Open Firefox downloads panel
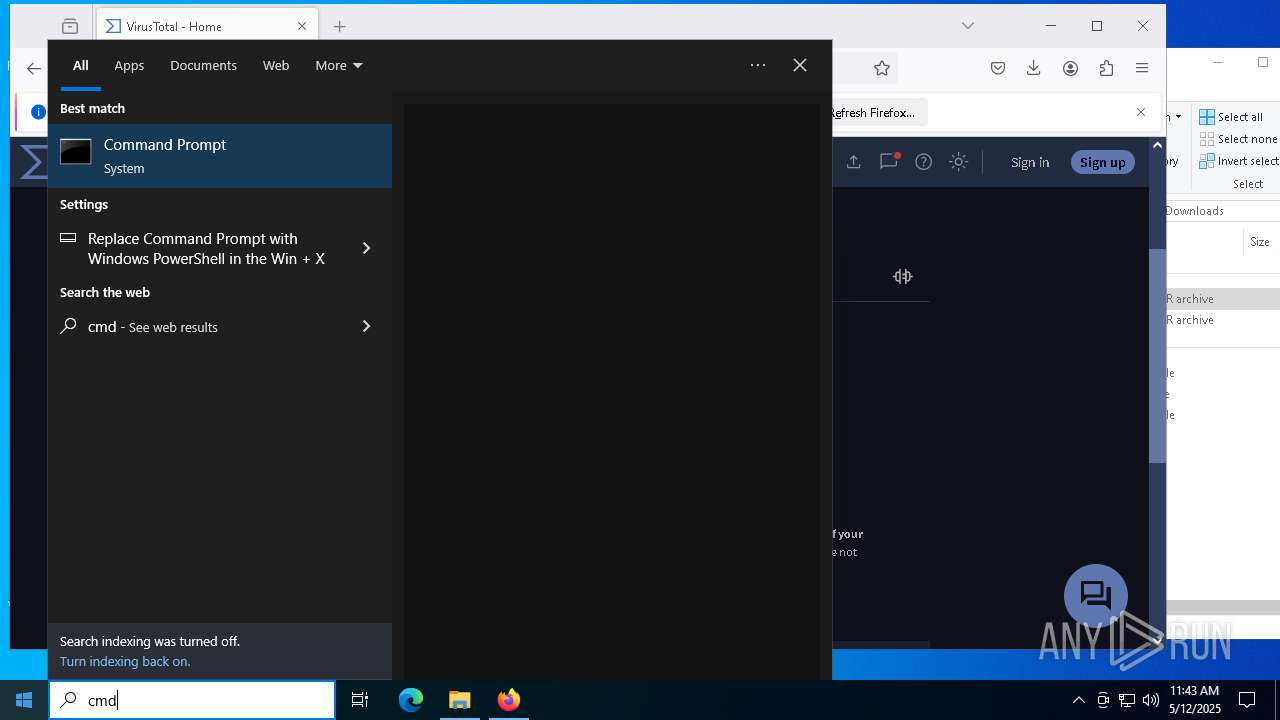 (x=1034, y=68)
